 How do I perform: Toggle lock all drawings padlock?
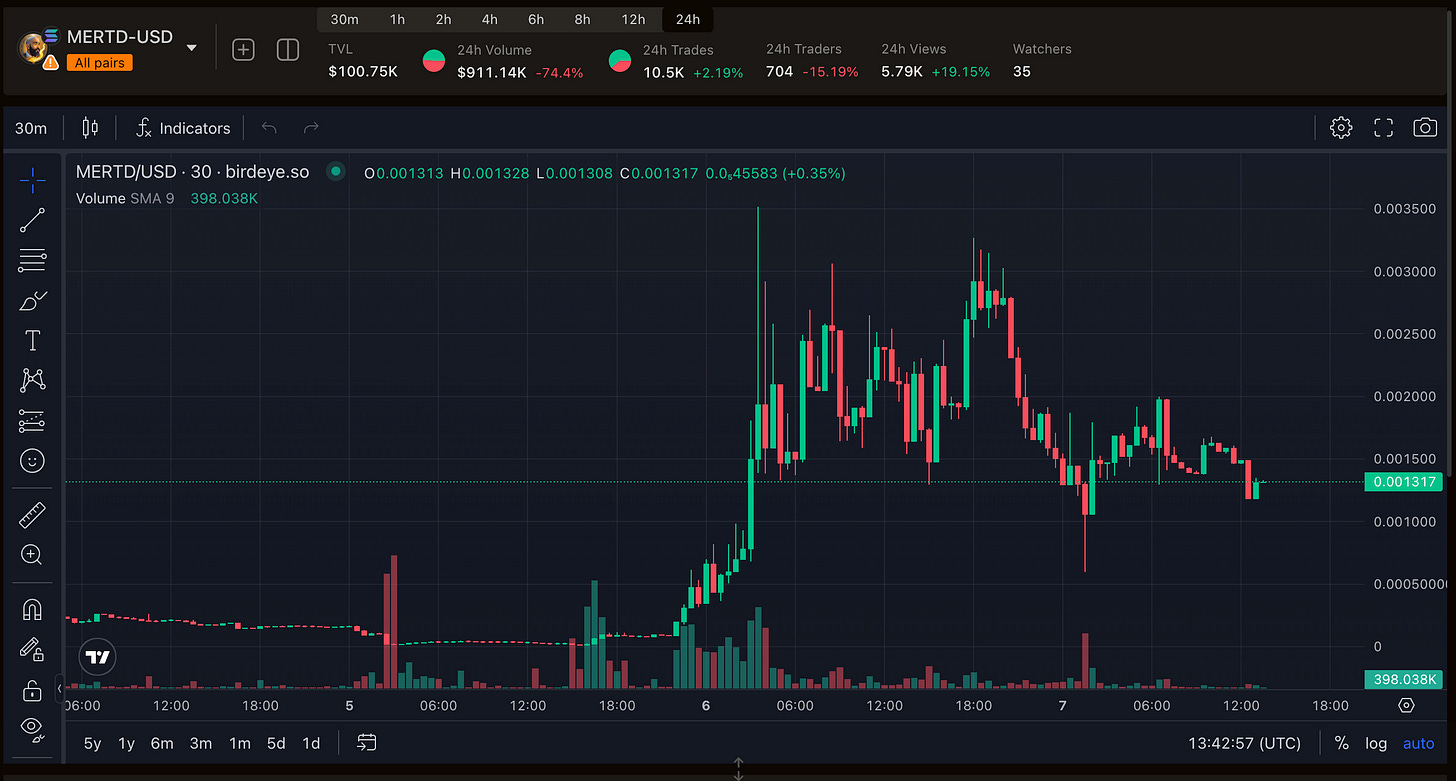click(32, 690)
